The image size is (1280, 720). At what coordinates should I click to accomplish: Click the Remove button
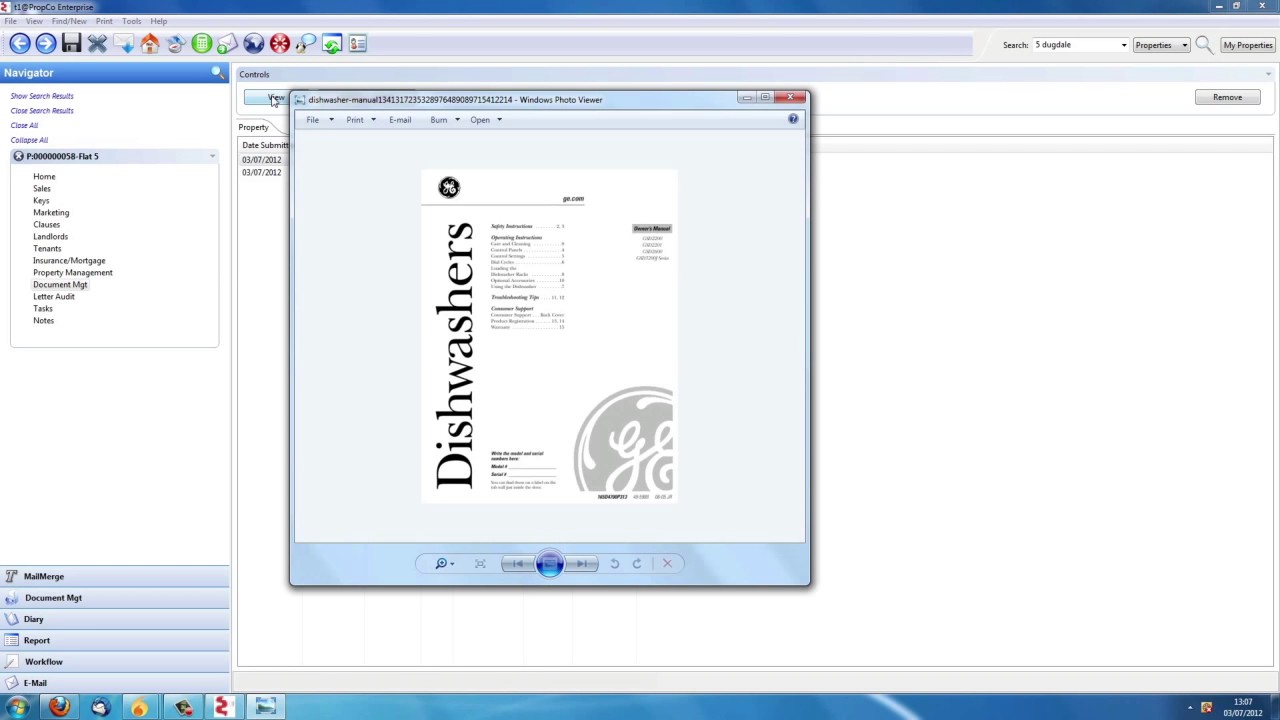point(1227,97)
